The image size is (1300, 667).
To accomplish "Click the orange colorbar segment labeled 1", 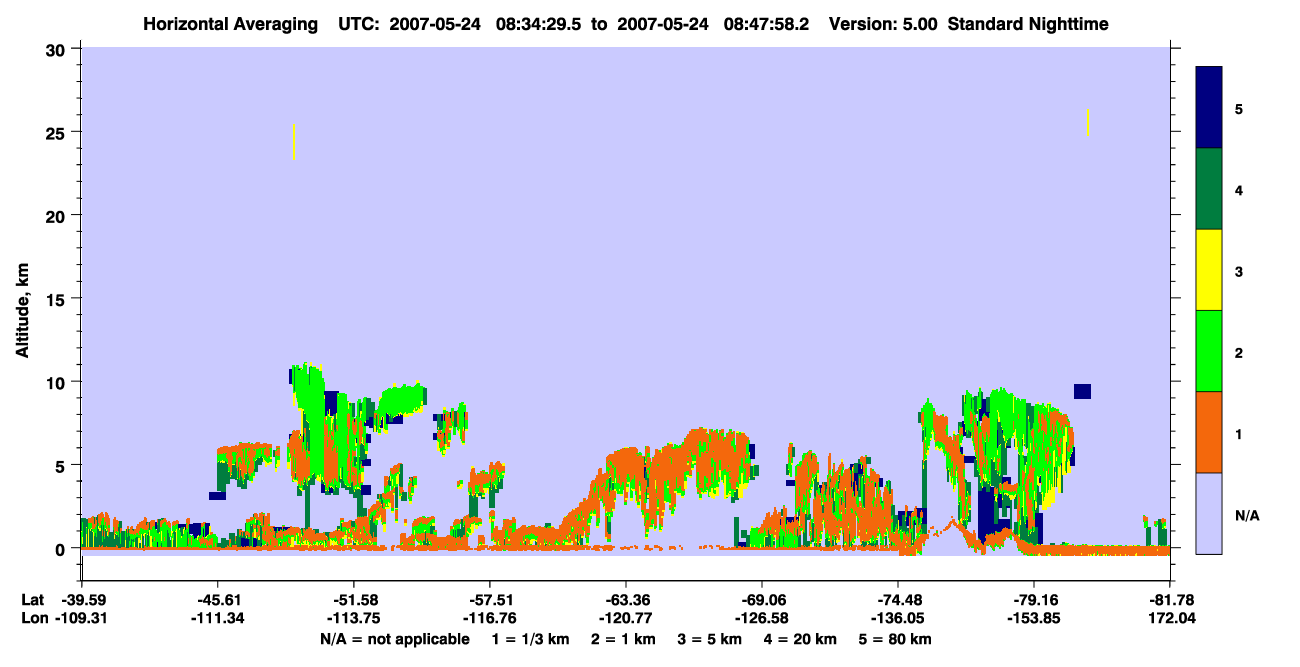I will (x=1208, y=432).
